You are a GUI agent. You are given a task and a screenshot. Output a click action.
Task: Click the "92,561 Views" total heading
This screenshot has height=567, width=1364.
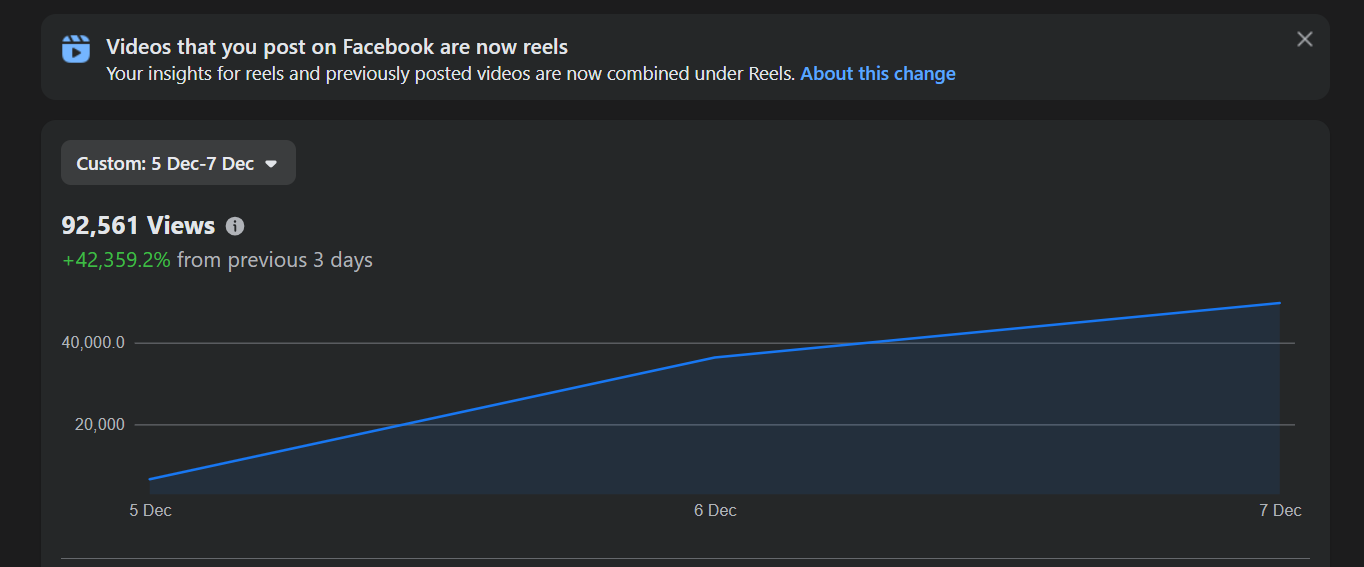(x=138, y=226)
